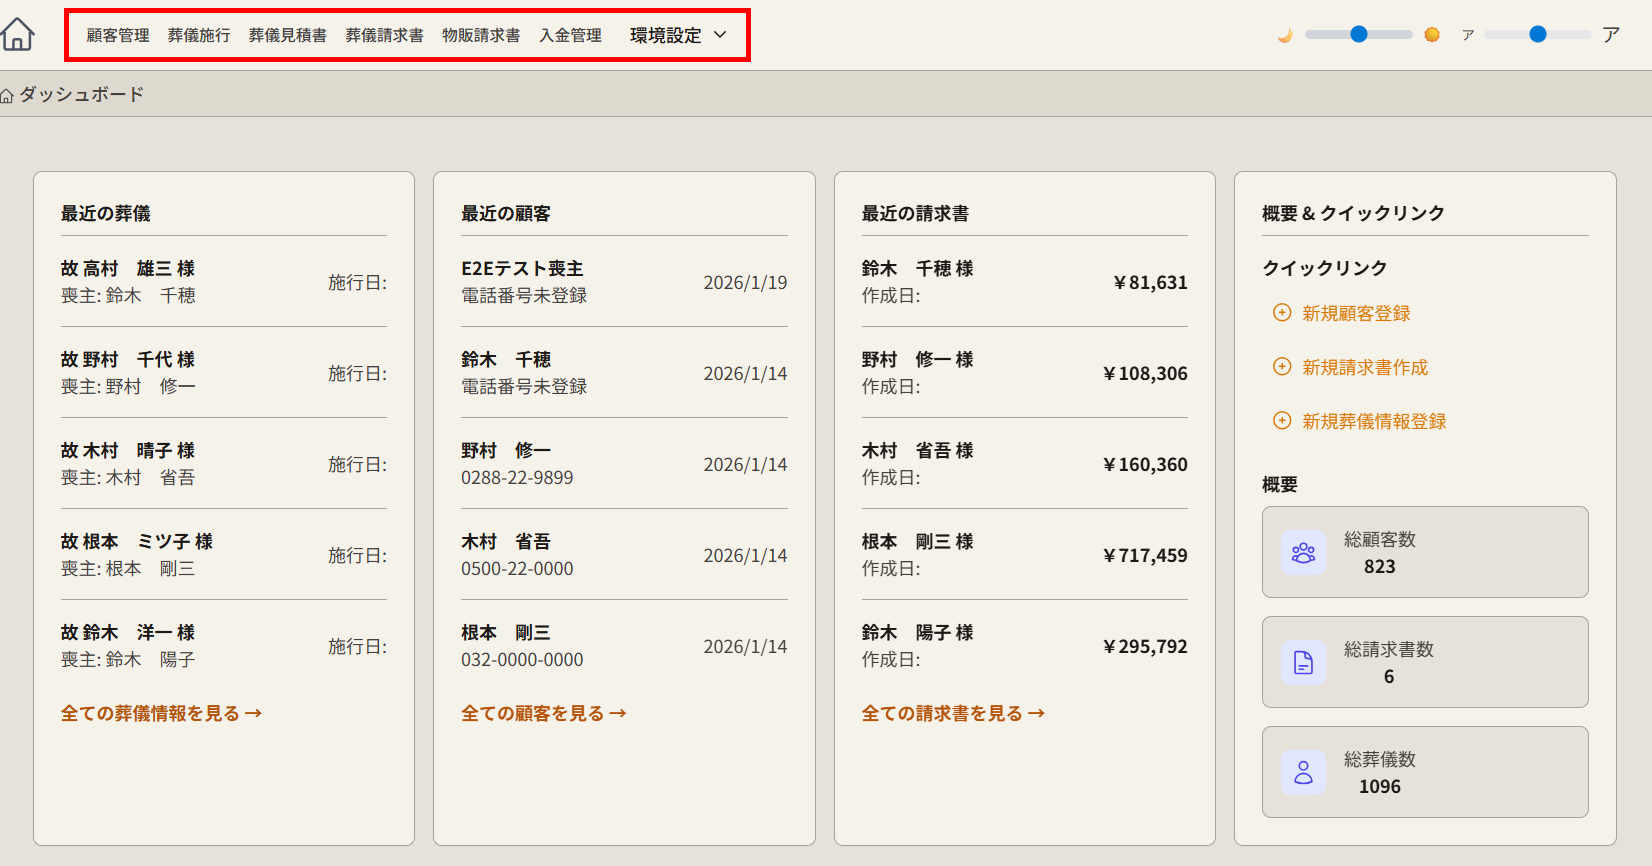Click the 総葬儀数 person icon
Image resolution: width=1652 pixels, height=866 pixels.
pos(1303,773)
